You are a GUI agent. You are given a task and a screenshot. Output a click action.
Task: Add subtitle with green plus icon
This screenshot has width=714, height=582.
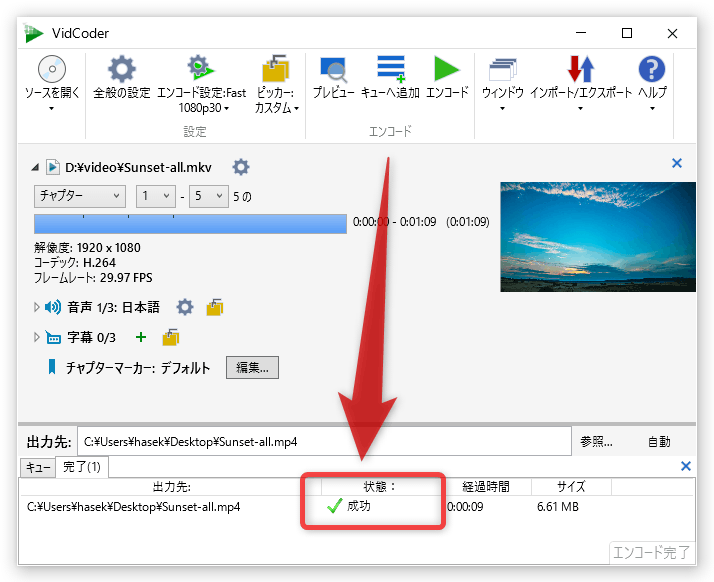coord(141,337)
